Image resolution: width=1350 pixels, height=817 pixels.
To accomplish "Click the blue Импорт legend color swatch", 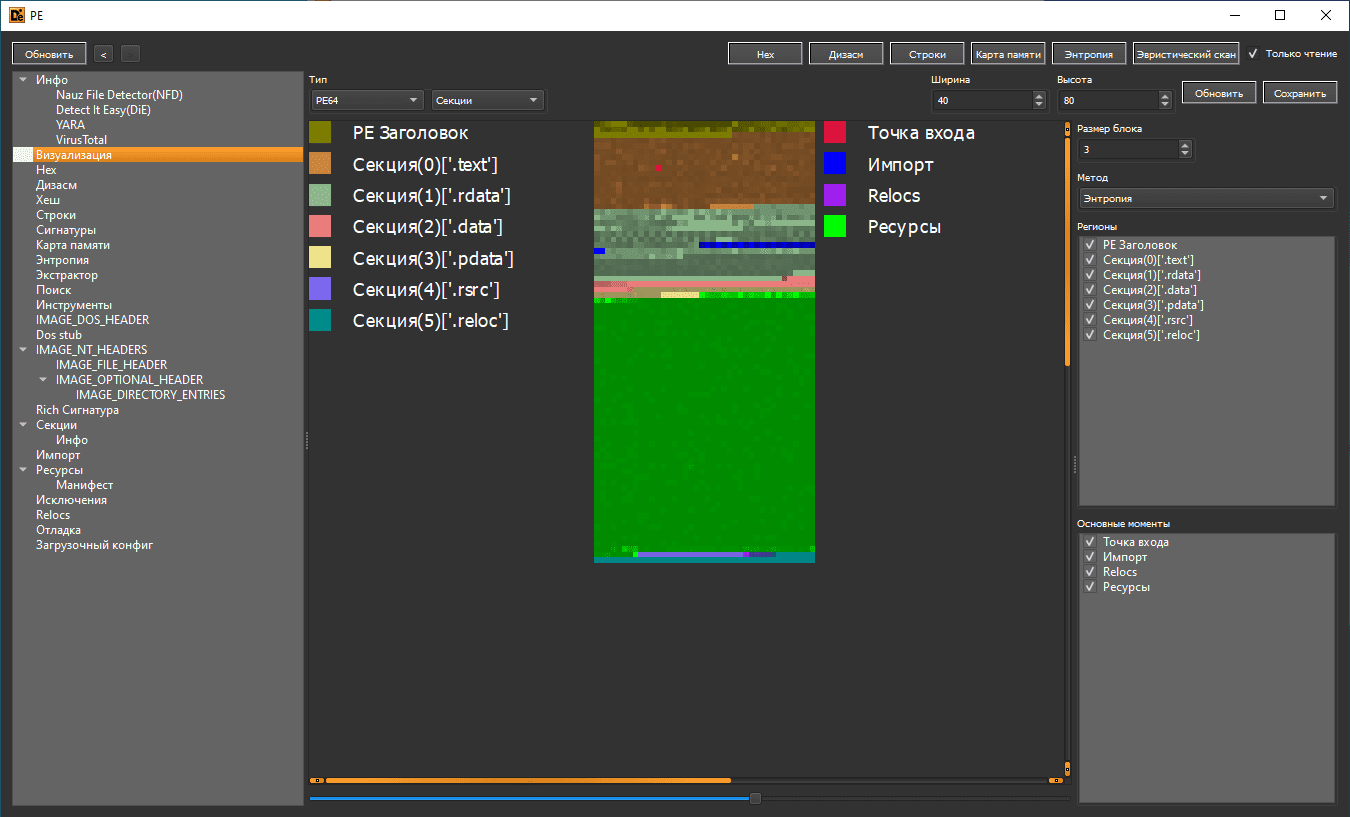I will pos(835,164).
